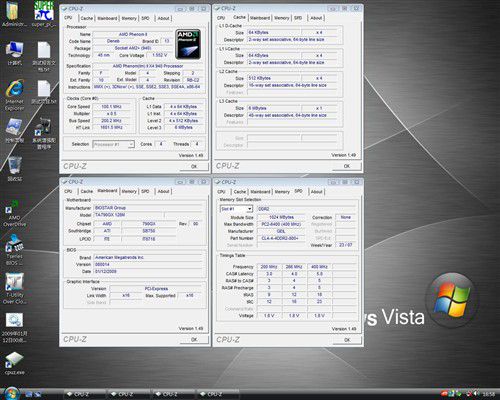Viewport: 500px width, 400px height.
Task: Open the Slot #1 memory slot dropdown
Action: (x=236, y=209)
